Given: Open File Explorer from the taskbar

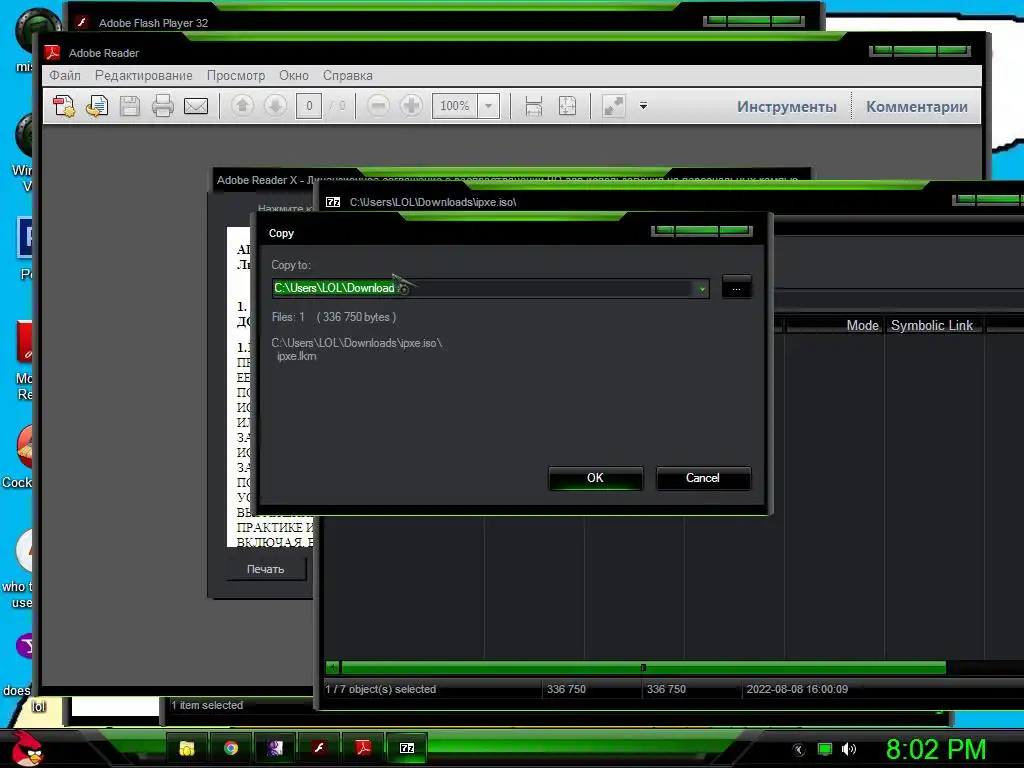Looking at the screenshot, I should [187, 748].
